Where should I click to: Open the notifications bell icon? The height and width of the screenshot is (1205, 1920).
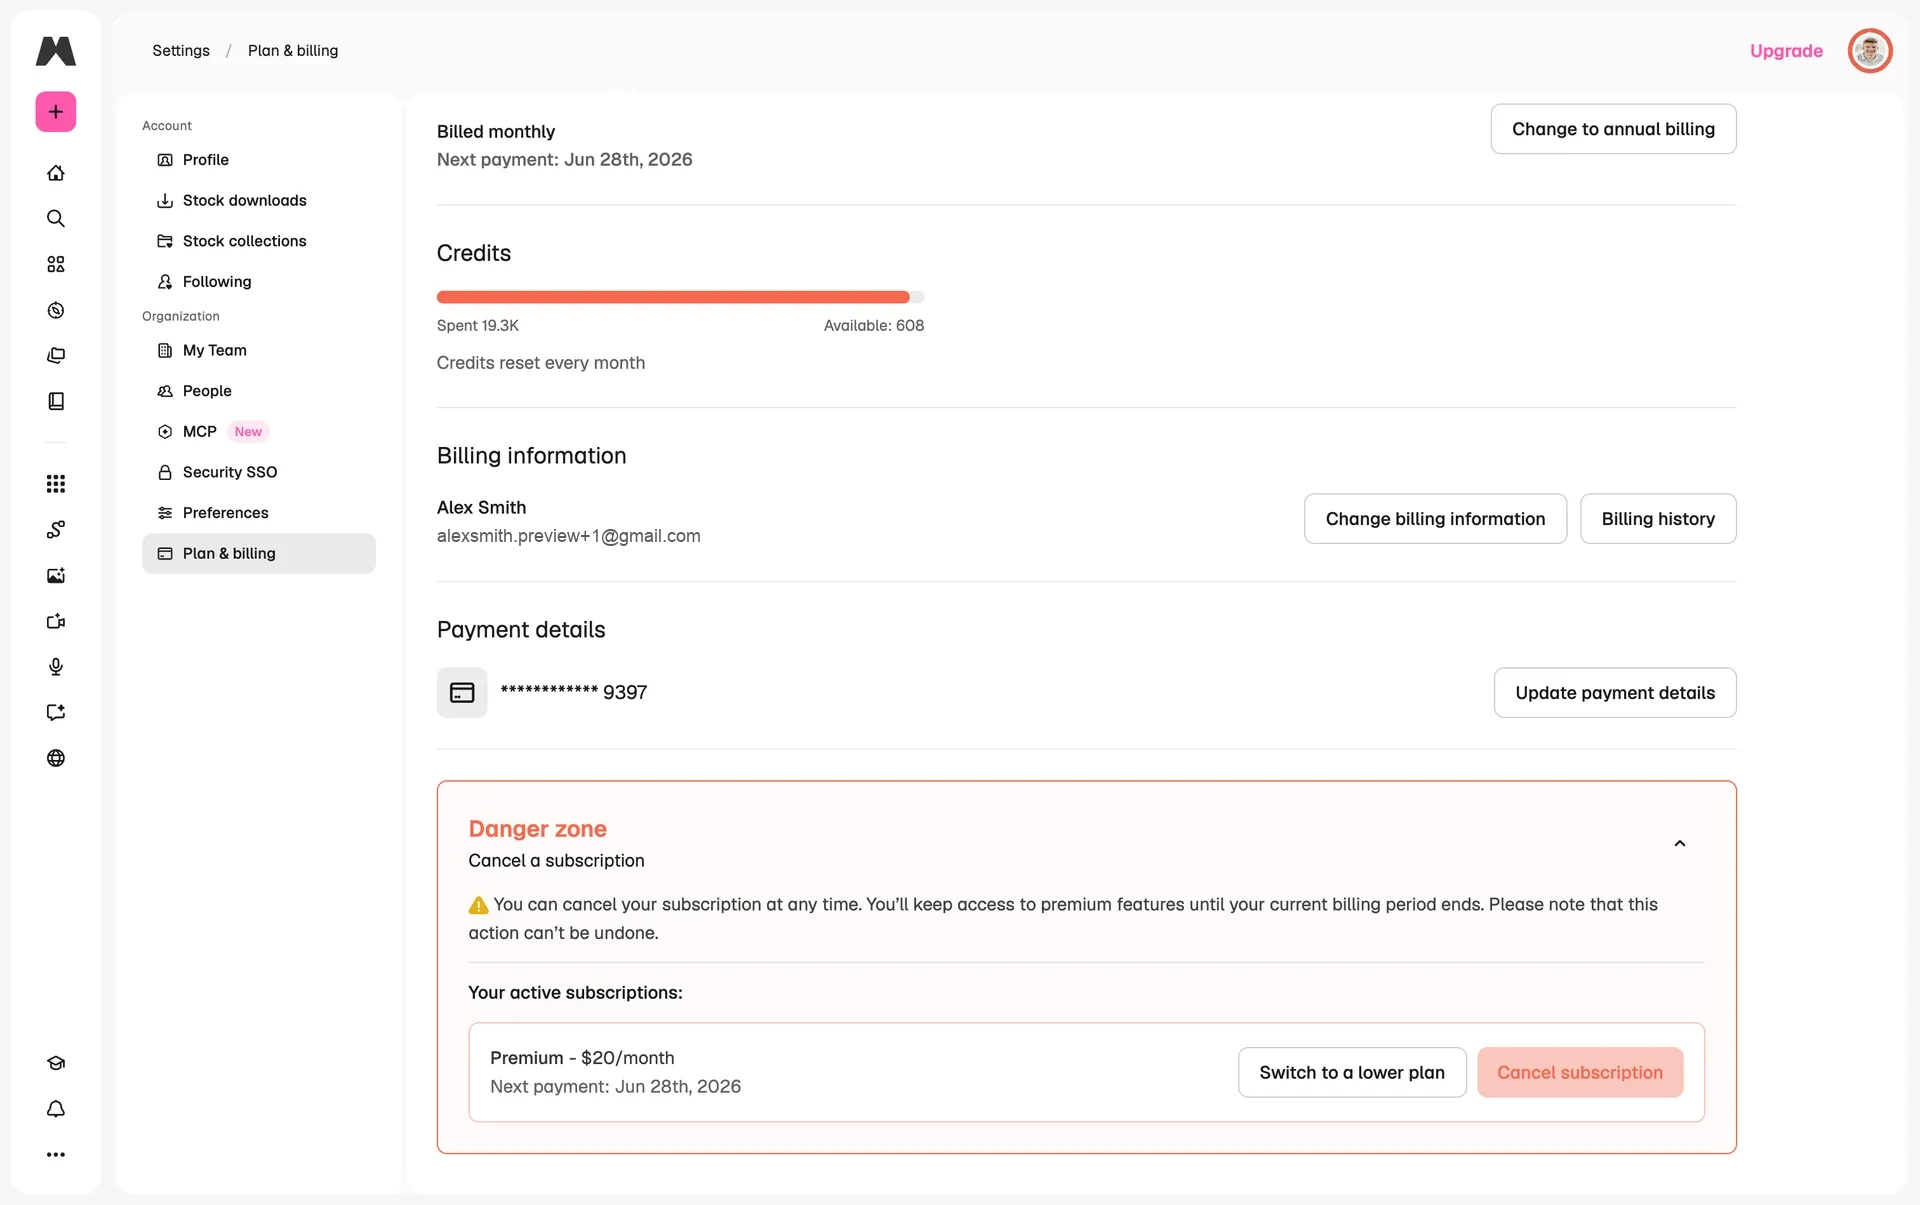click(56, 1109)
